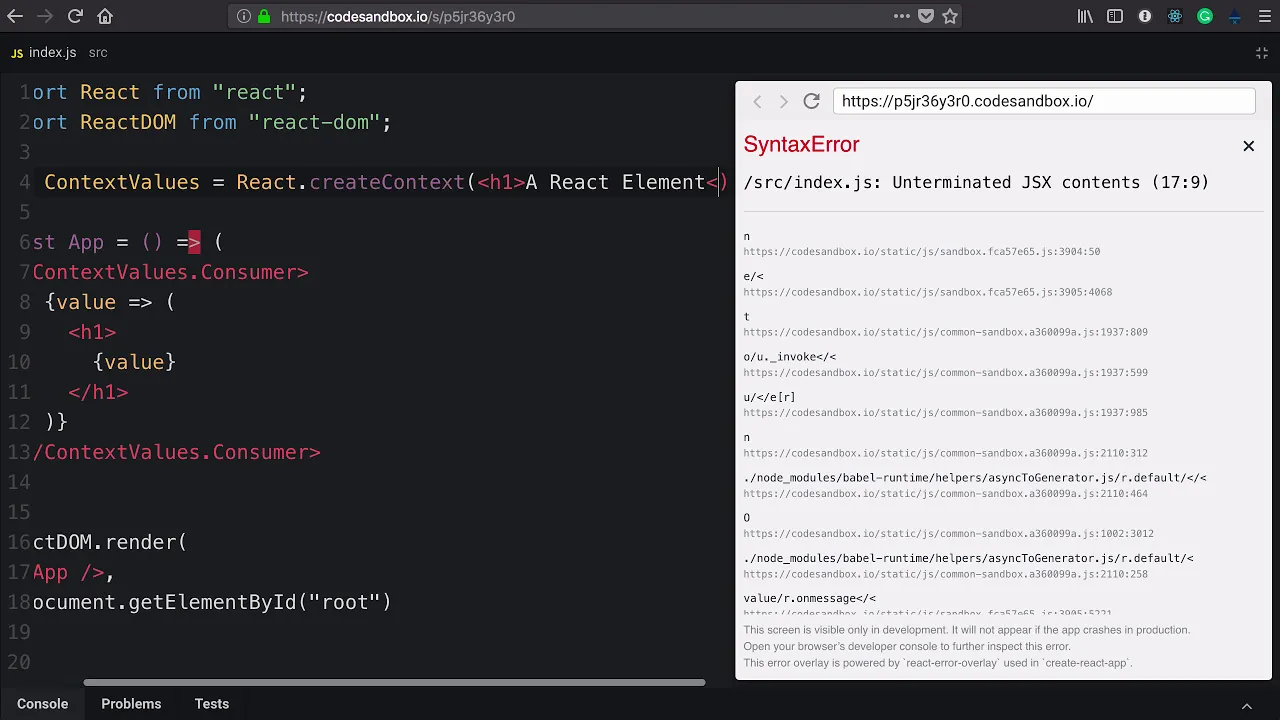The width and height of the screenshot is (1280, 720).
Task: Go back in the browser
Action: 15,16
